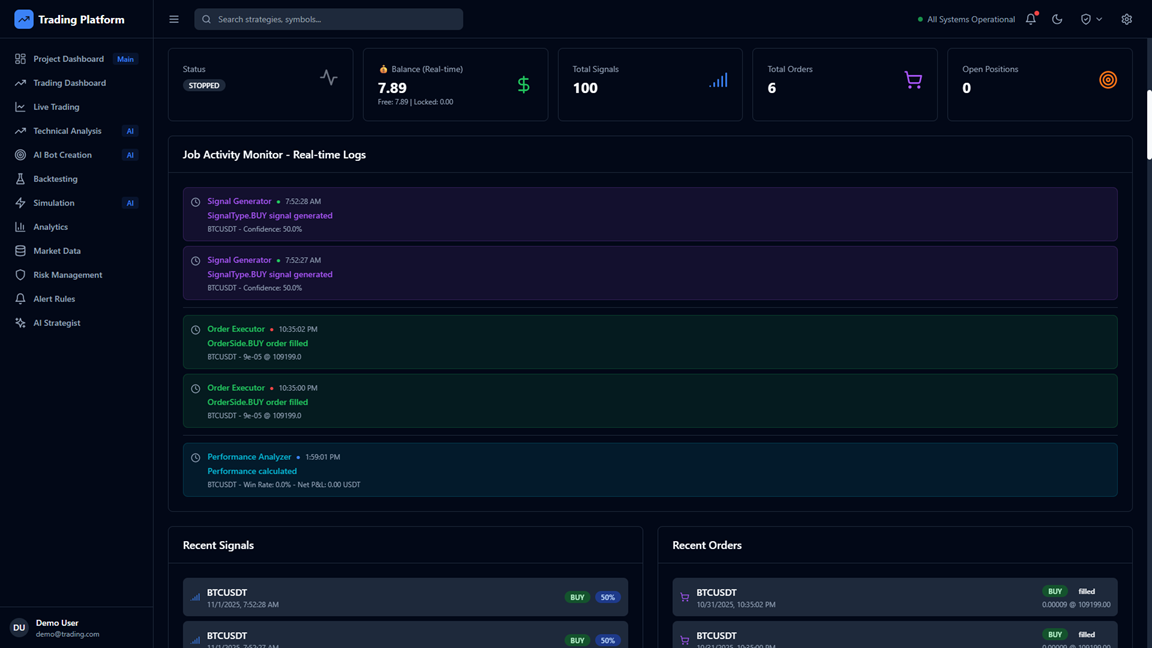The image size is (1152, 648).
Task: Open Technical Analysis section
Action: tap(67, 131)
